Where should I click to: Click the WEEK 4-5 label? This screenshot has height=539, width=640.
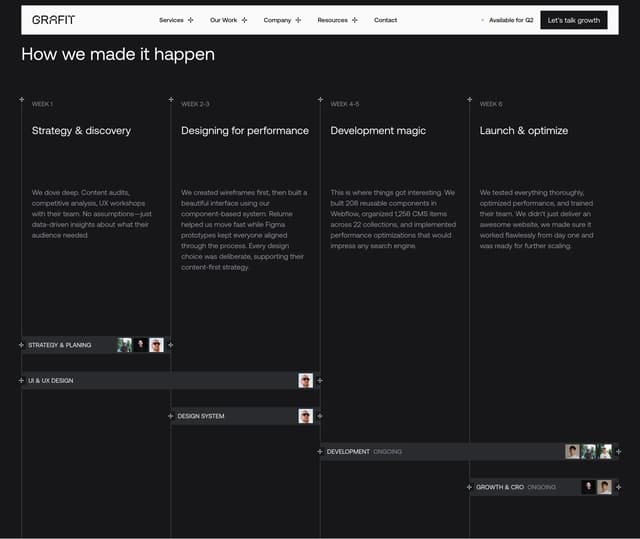[x=344, y=104]
